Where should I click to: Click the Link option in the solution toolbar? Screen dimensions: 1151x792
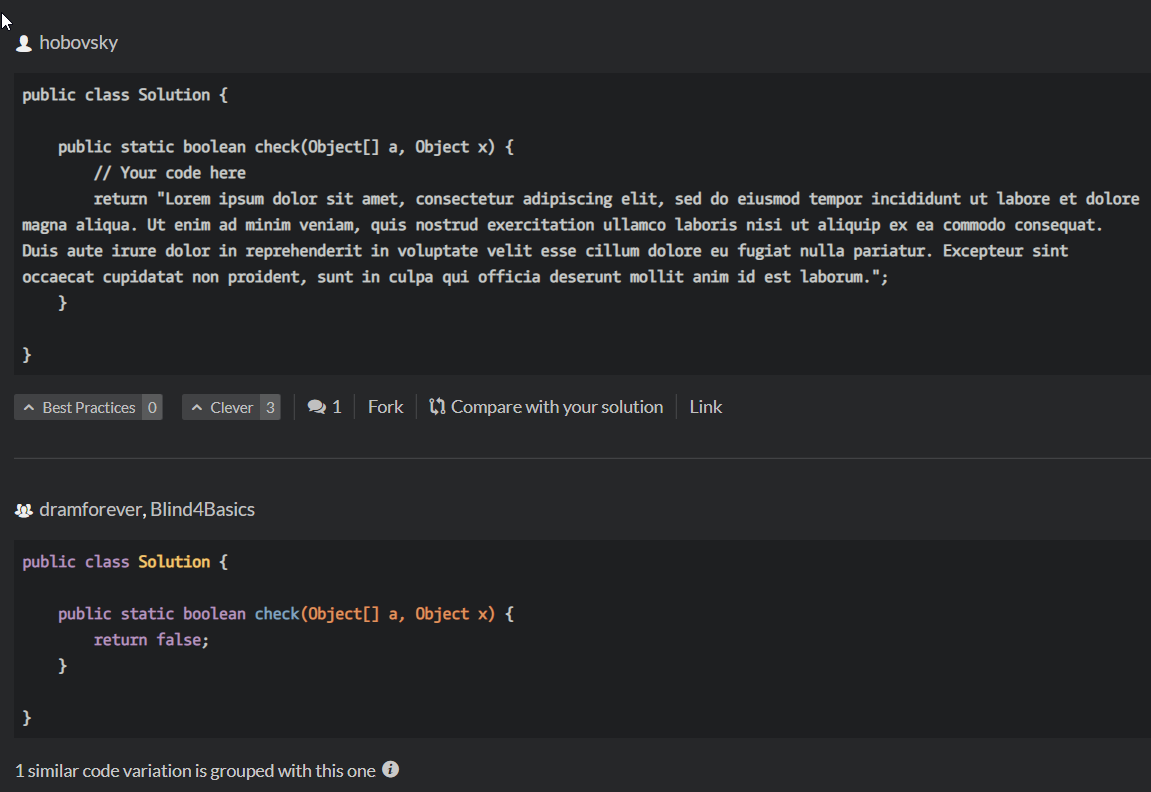pyautogui.click(x=706, y=406)
